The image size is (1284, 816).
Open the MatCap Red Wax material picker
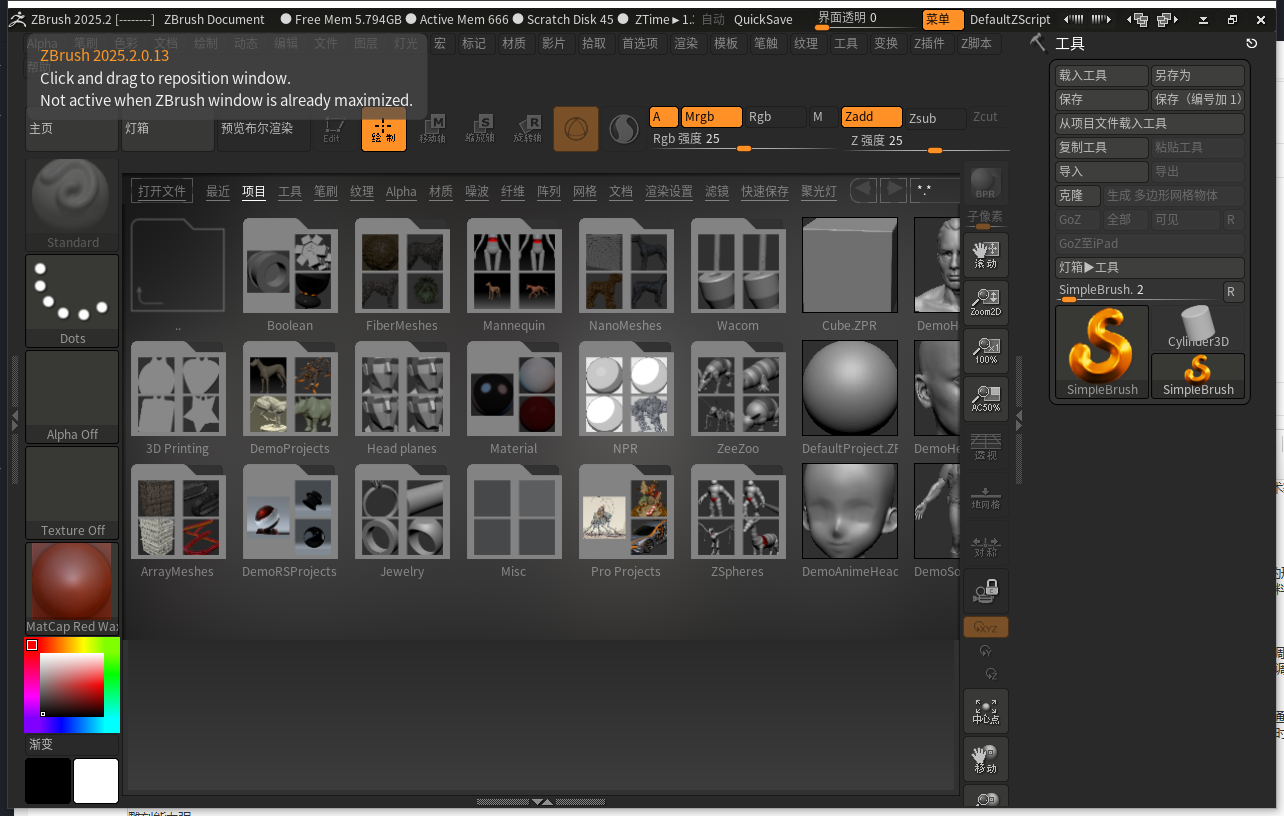pos(72,588)
